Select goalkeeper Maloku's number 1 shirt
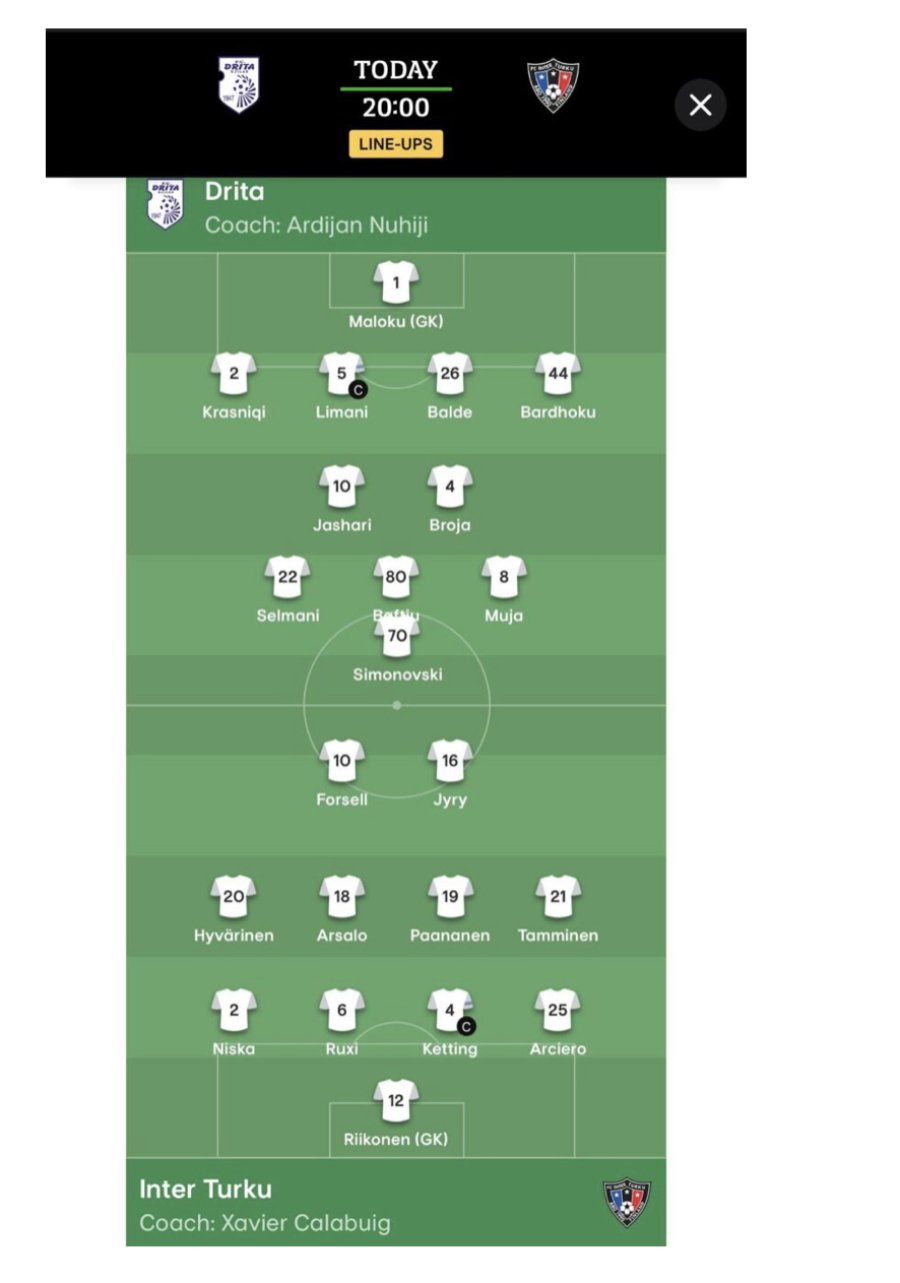This screenshot has height=1283, width=900. point(396,283)
